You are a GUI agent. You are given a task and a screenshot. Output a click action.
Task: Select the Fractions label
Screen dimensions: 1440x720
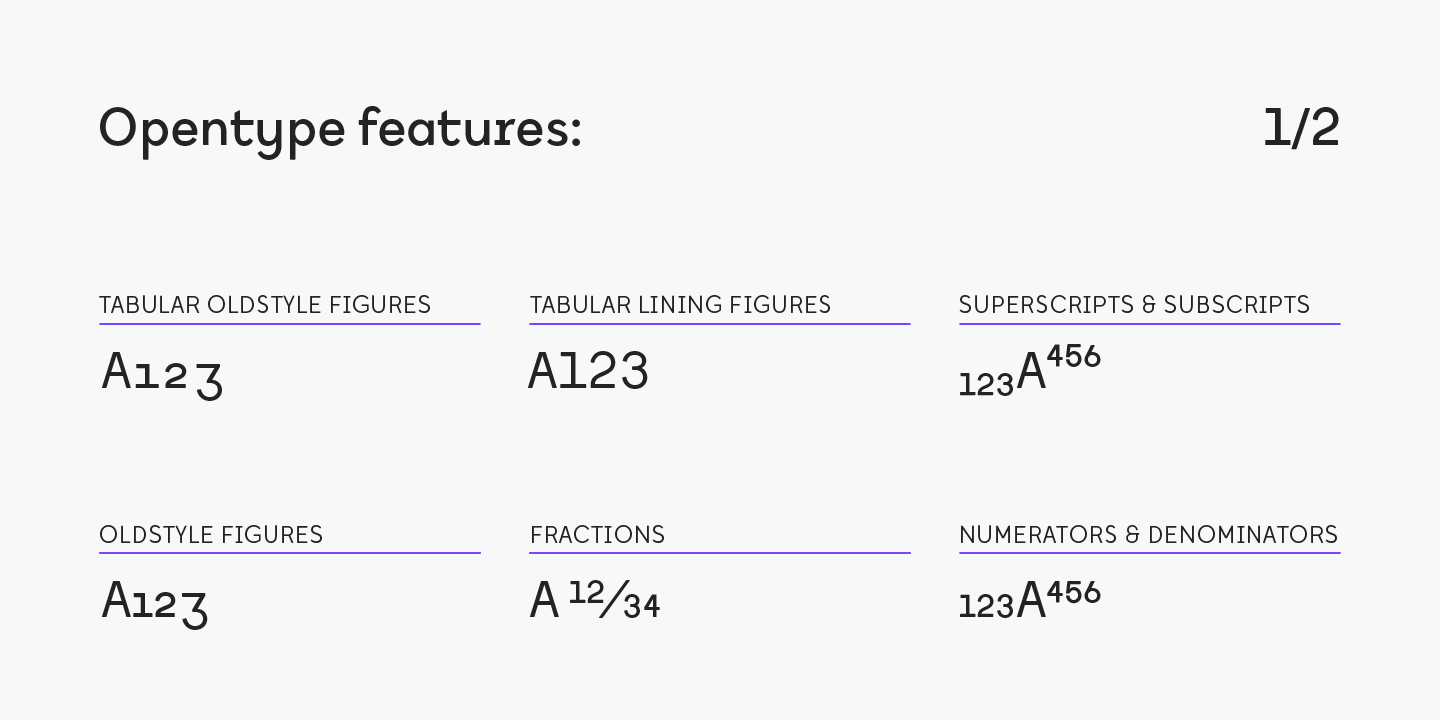(597, 535)
